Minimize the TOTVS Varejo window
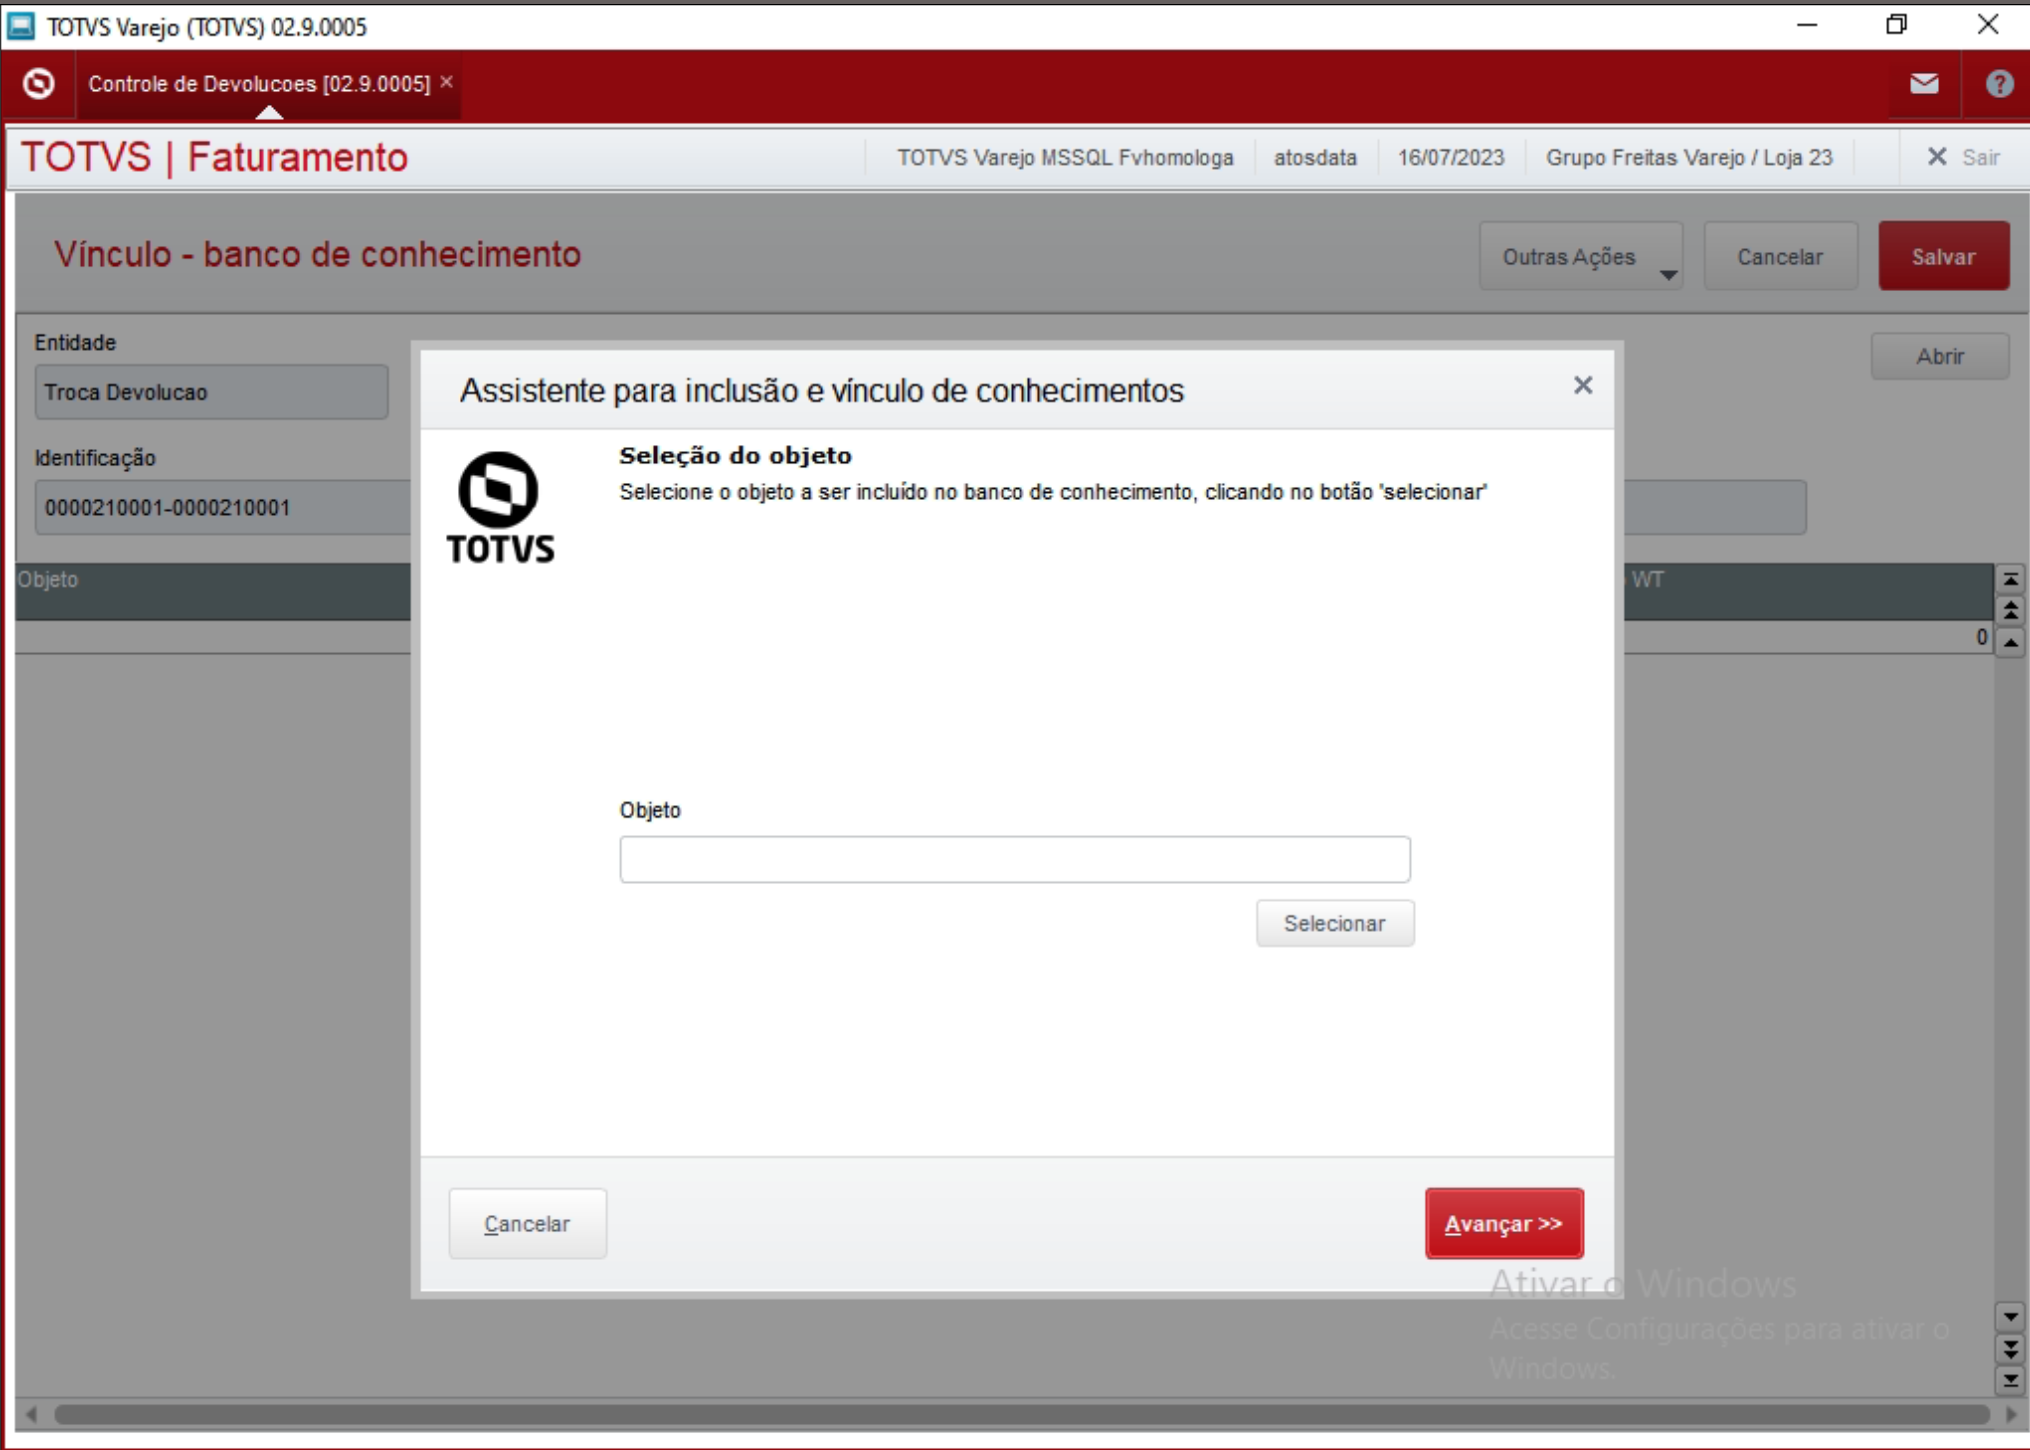The width and height of the screenshot is (2030, 1450). (x=1806, y=25)
